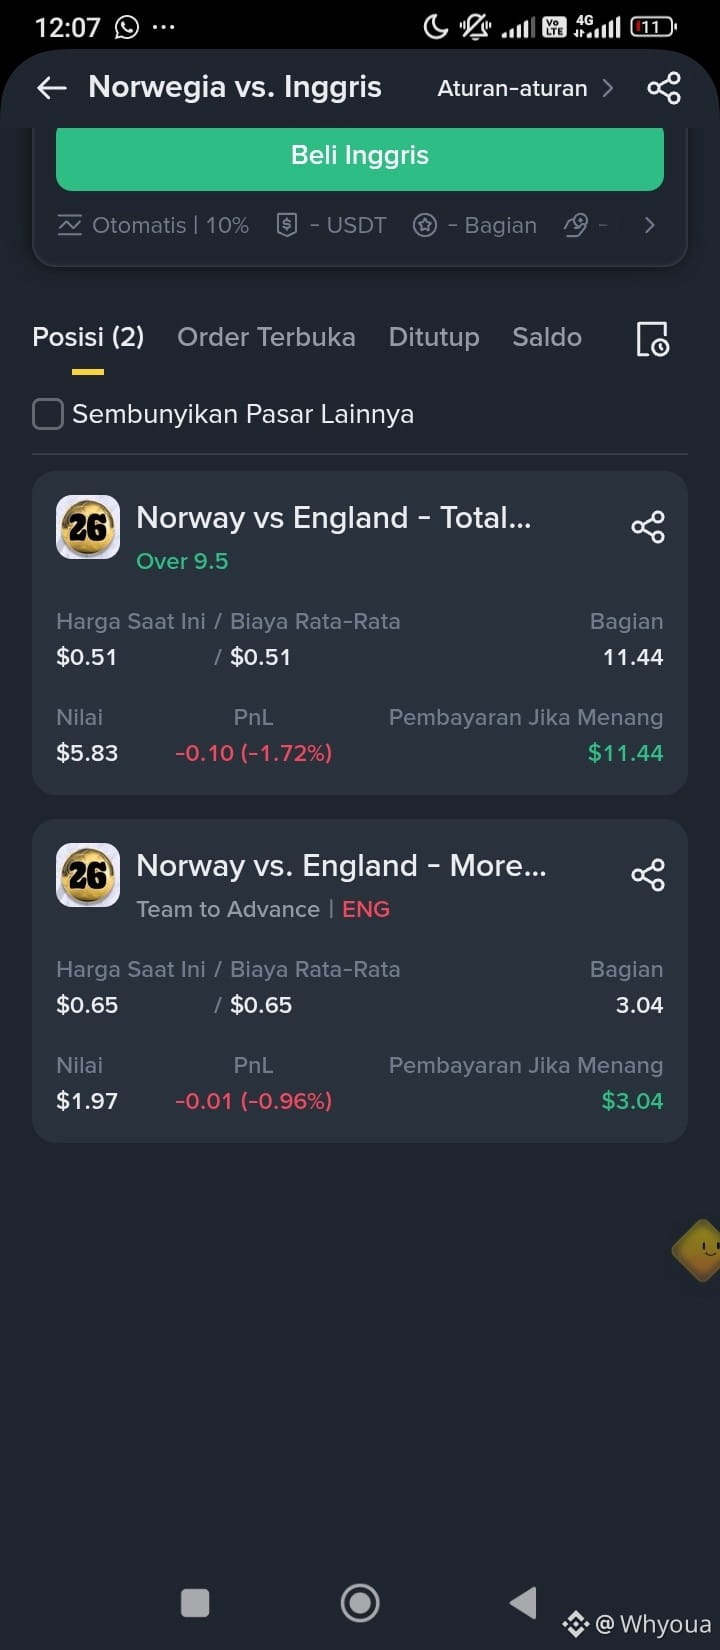Expand Aturan-aturan chevron

click(x=607, y=88)
